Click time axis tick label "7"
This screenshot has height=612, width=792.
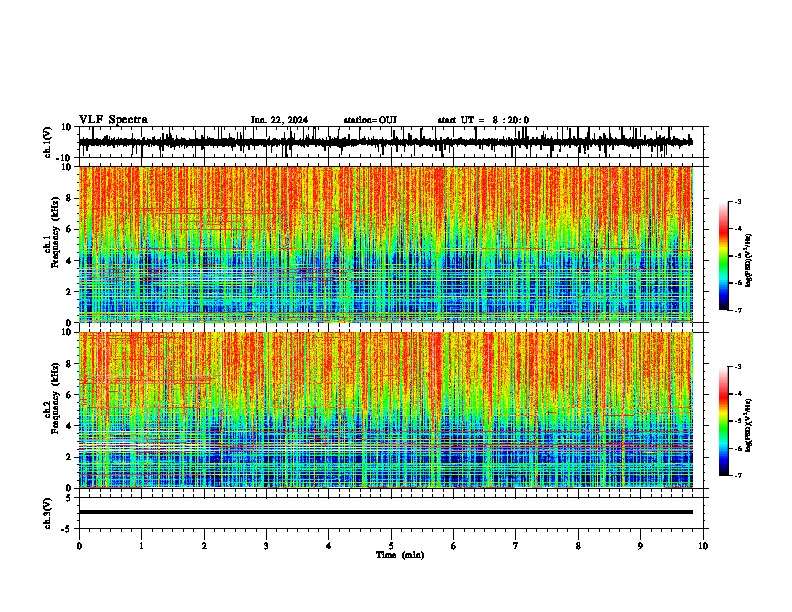tap(516, 546)
